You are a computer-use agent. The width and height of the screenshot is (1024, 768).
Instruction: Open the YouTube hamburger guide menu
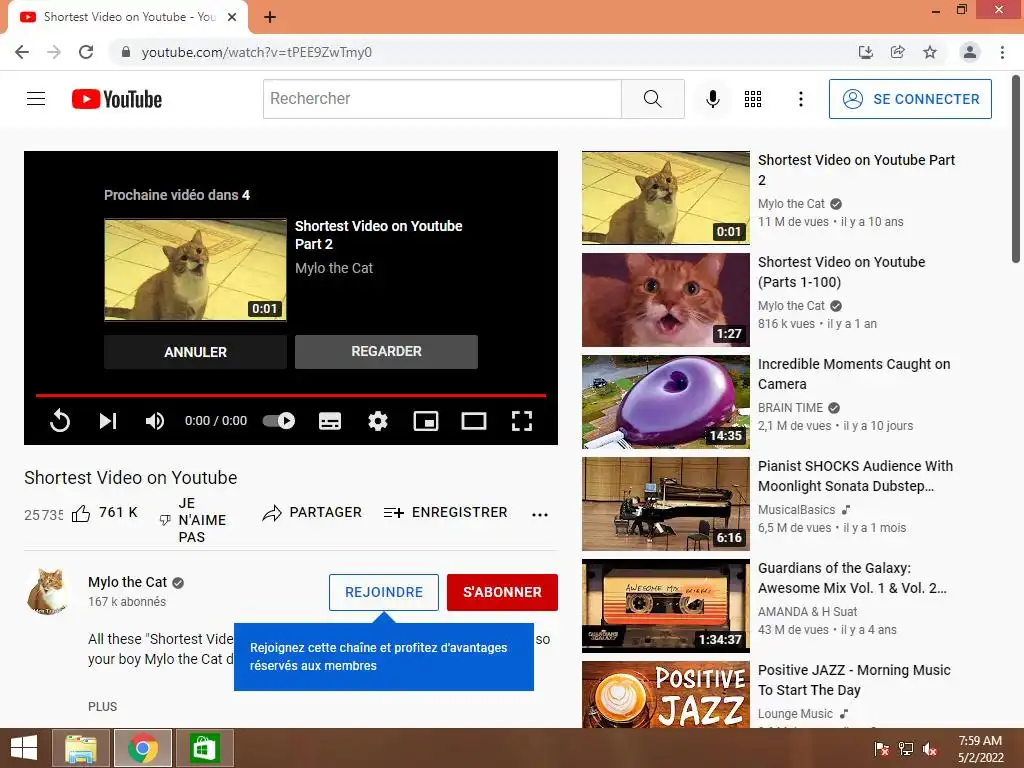pos(36,99)
